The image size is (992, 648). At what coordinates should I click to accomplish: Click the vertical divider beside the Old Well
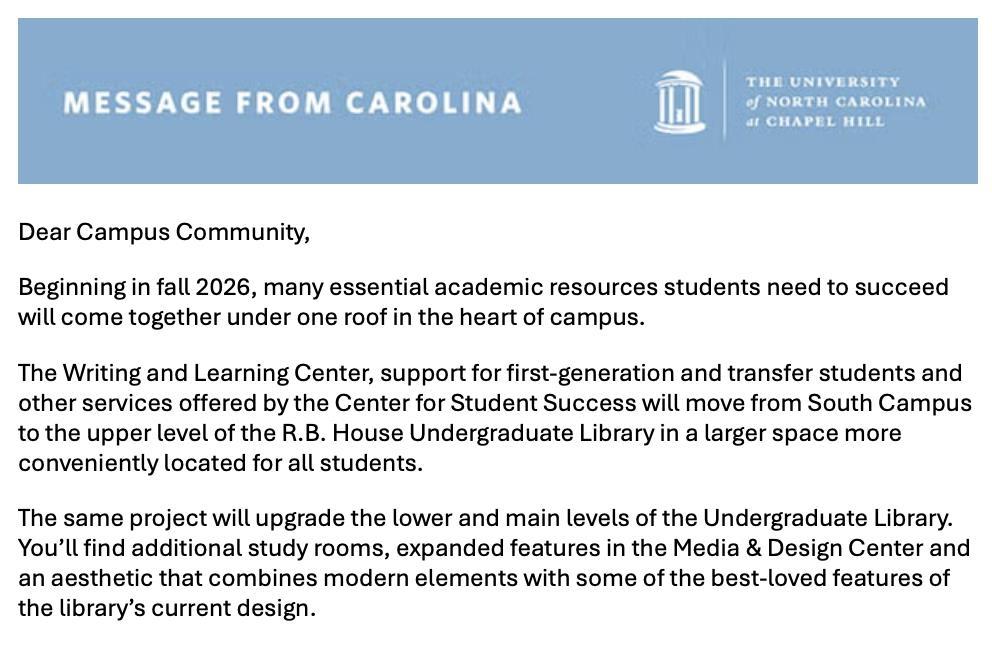[724, 99]
